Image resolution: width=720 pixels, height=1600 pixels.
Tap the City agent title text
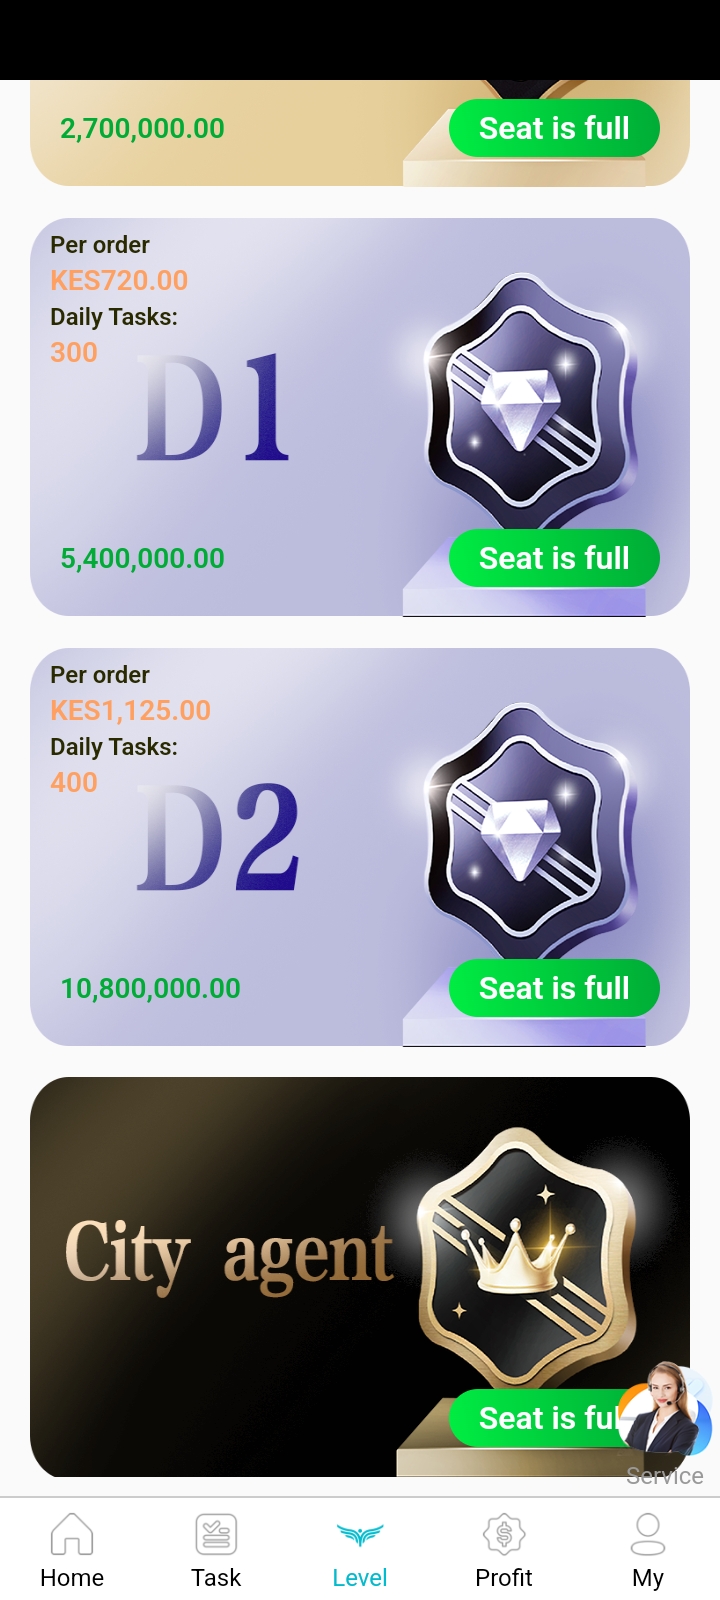(228, 1255)
